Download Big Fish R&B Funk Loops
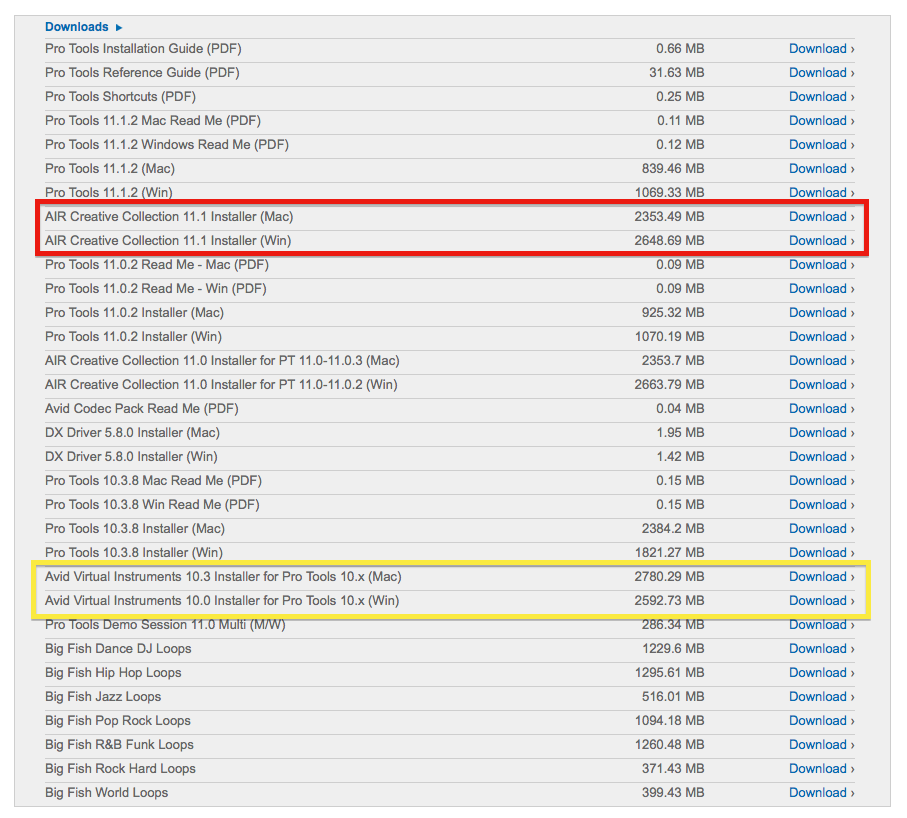 [821, 745]
